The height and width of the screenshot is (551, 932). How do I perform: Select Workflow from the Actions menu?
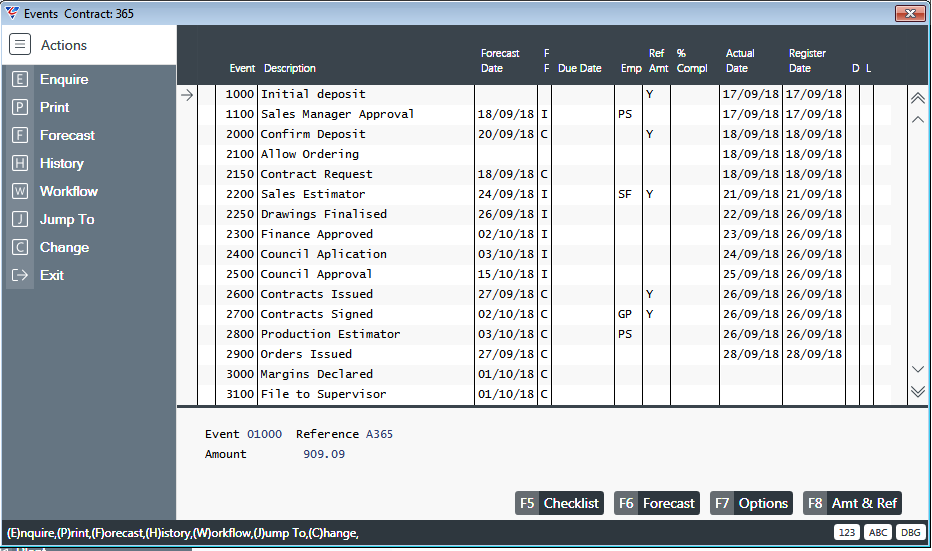click(x=69, y=191)
